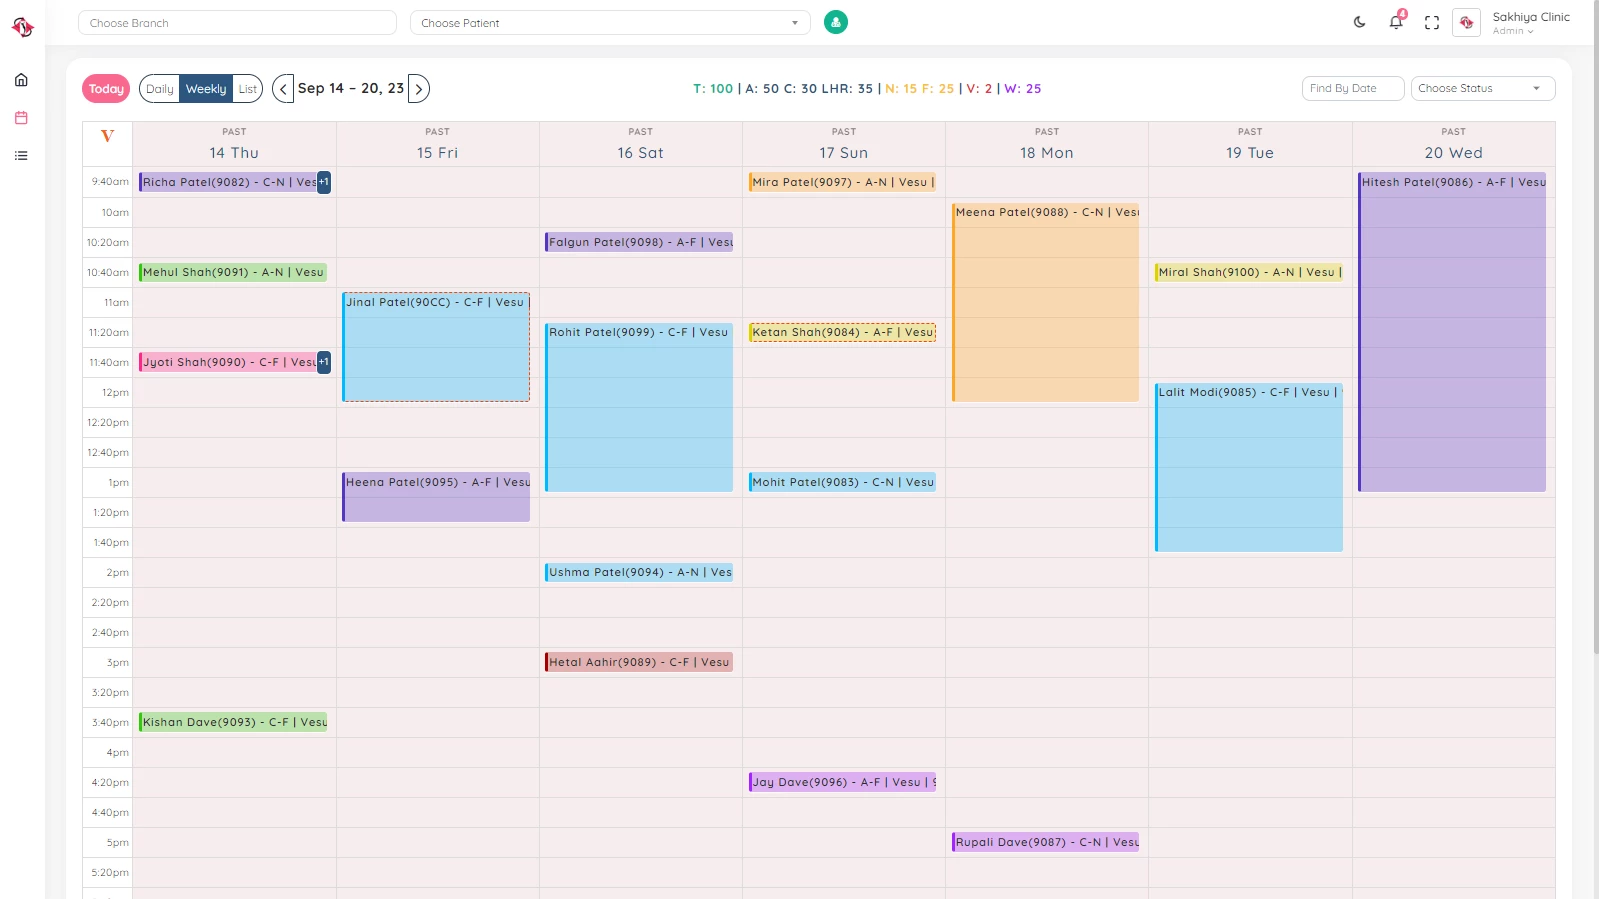Click the orange V filter icon

point(107,136)
